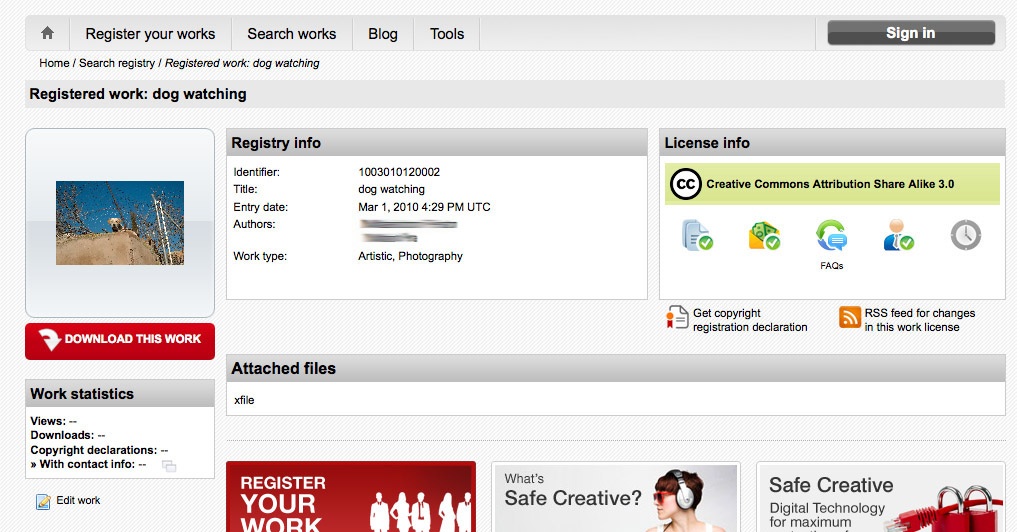The width and height of the screenshot is (1017, 532).
Task: Open the Search works menu
Action: (292, 34)
